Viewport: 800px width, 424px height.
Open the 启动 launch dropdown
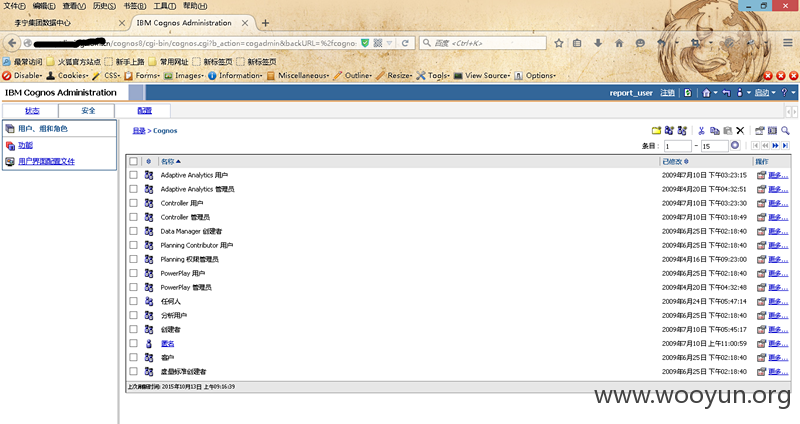(765, 93)
